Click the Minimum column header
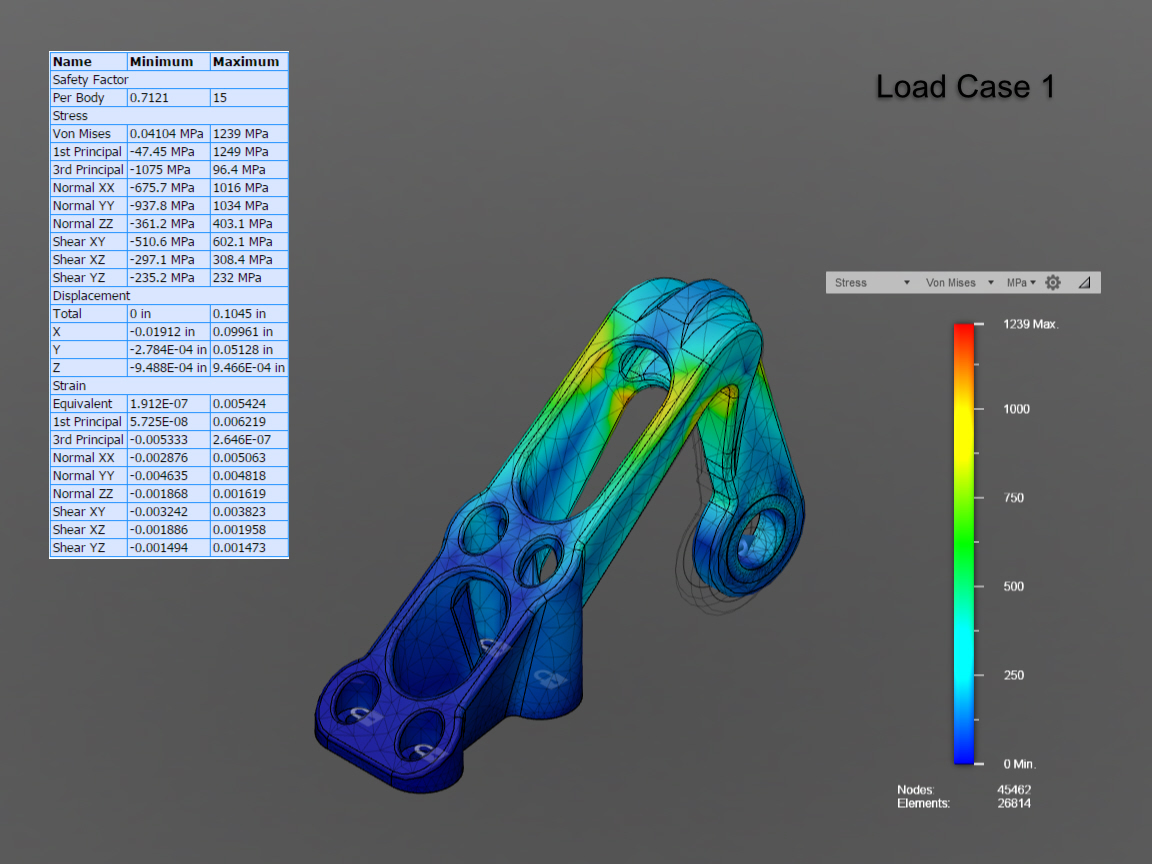 [x=168, y=62]
